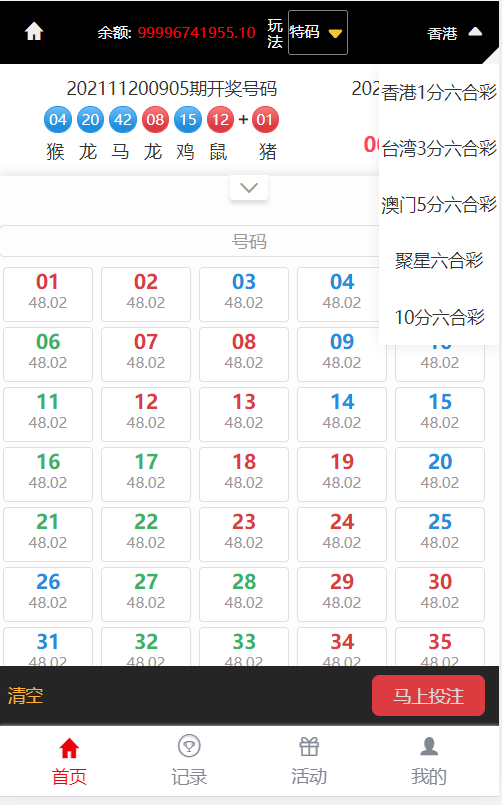This screenshot has height=805, width=502.
Task: Tap number 33 cell
Action: click(x=244, y=647)
